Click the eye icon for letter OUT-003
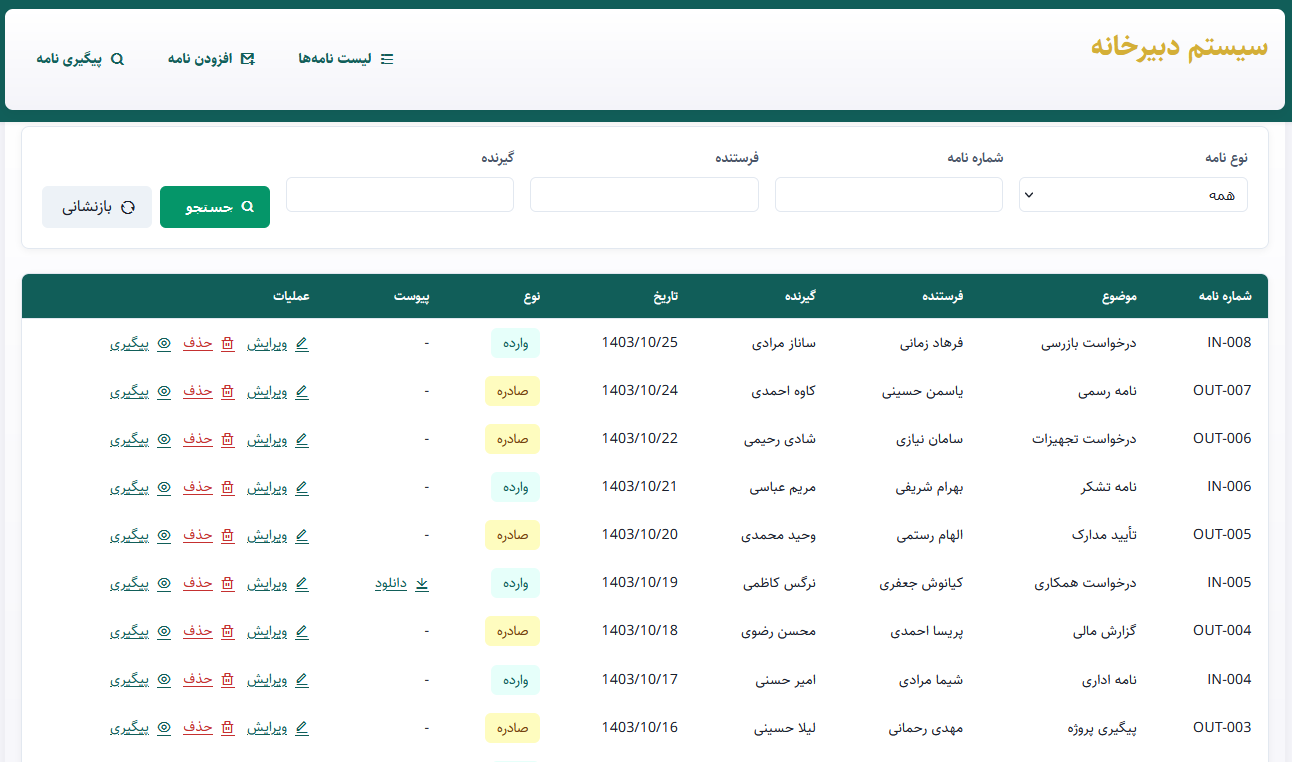 (x=164, y=728)
